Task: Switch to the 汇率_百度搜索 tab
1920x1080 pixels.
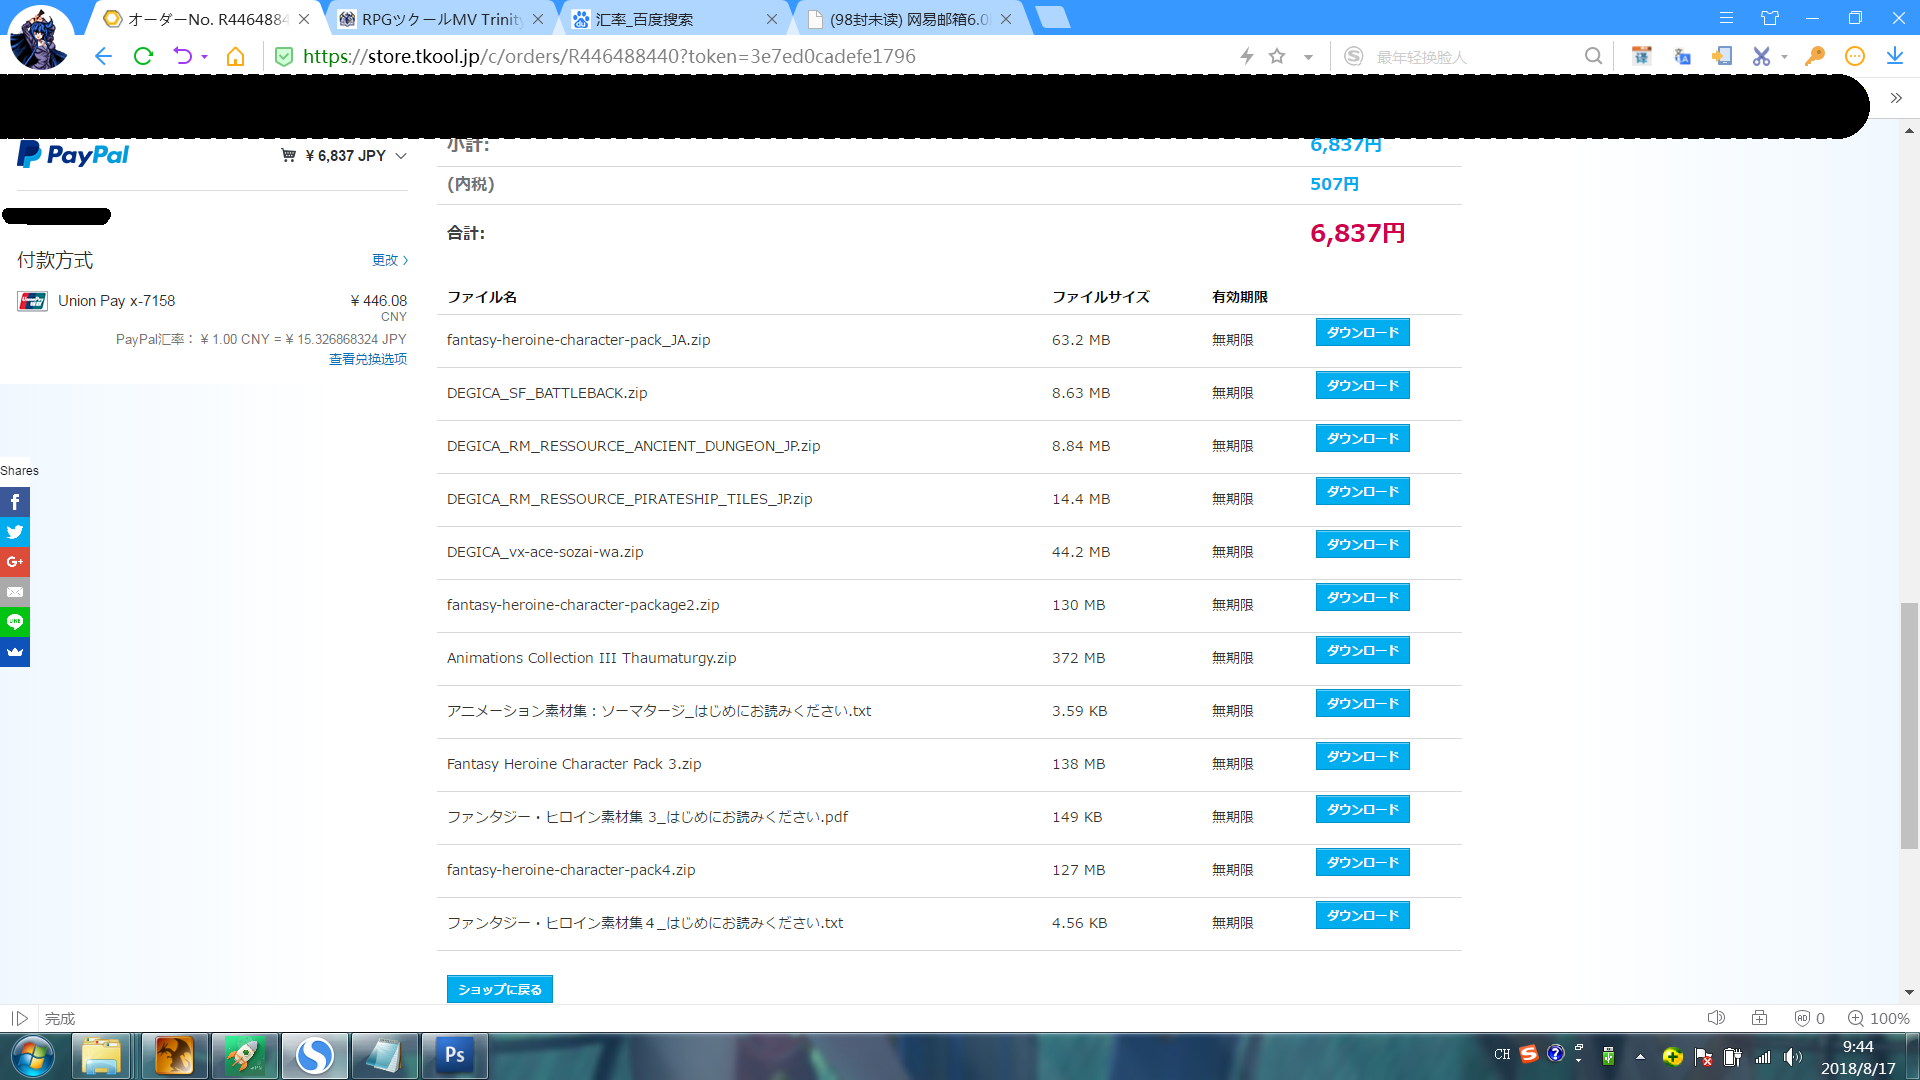Action: point(676,19)
